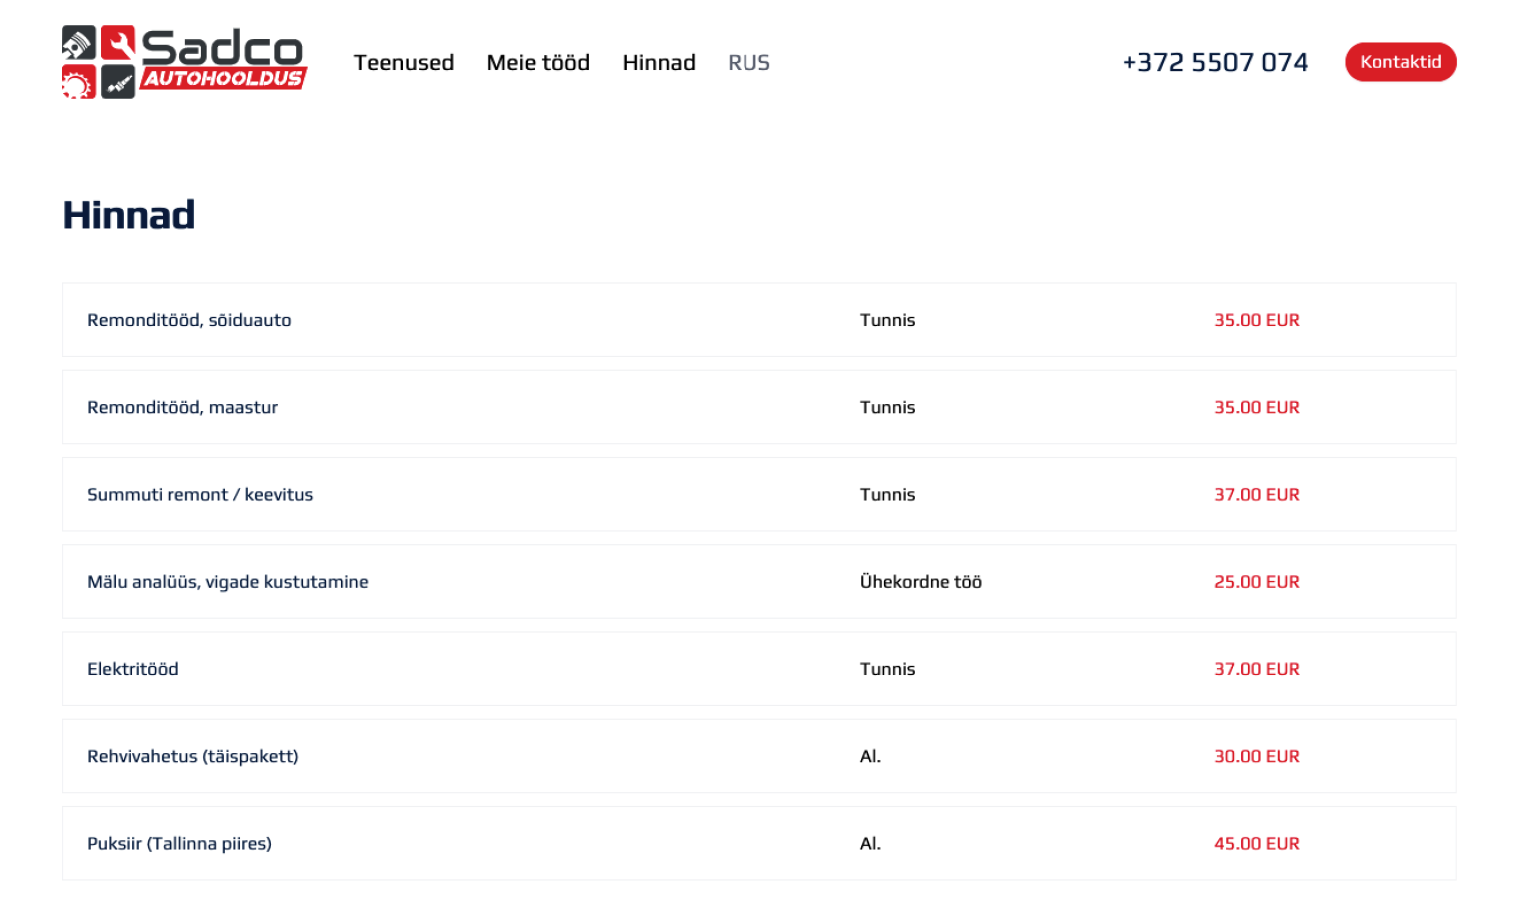Call the phone number +372 5507 074

pos(1215,63)
